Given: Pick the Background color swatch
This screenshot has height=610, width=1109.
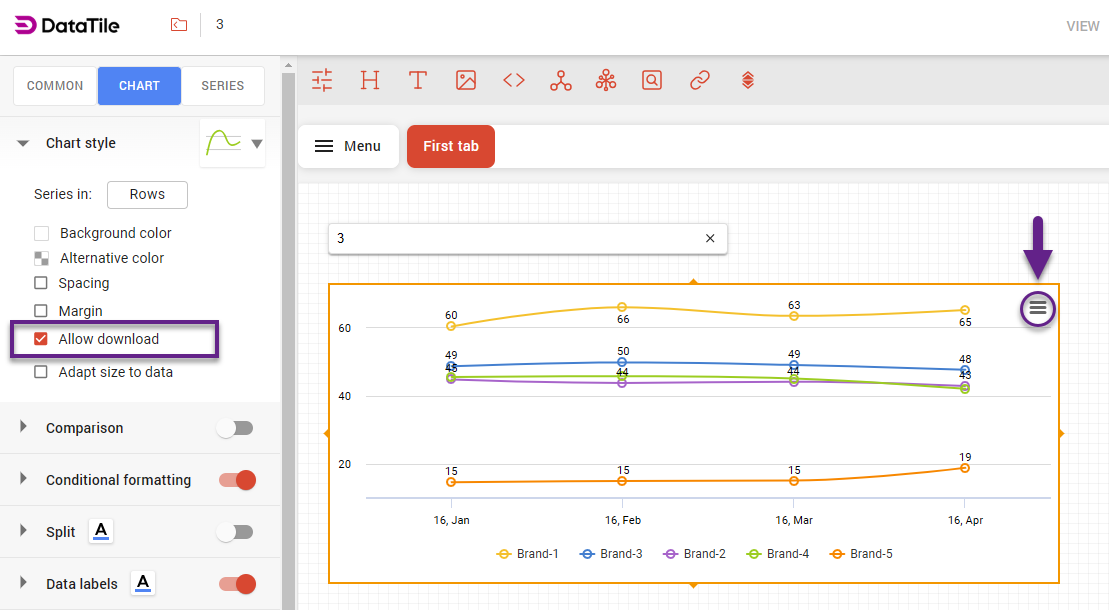Looking at the screenshot, I should coord(42,233).
